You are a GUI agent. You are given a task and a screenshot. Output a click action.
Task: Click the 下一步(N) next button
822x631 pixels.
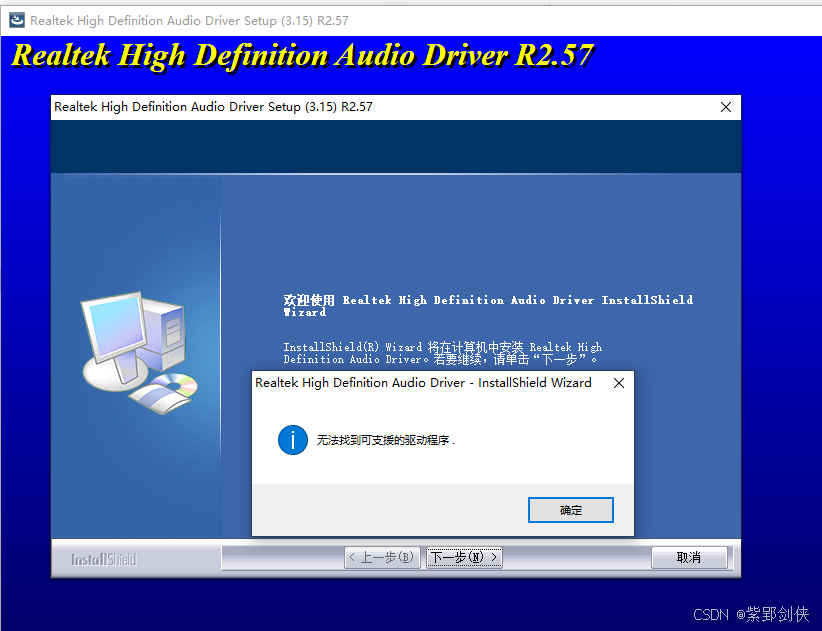point(464,557)
